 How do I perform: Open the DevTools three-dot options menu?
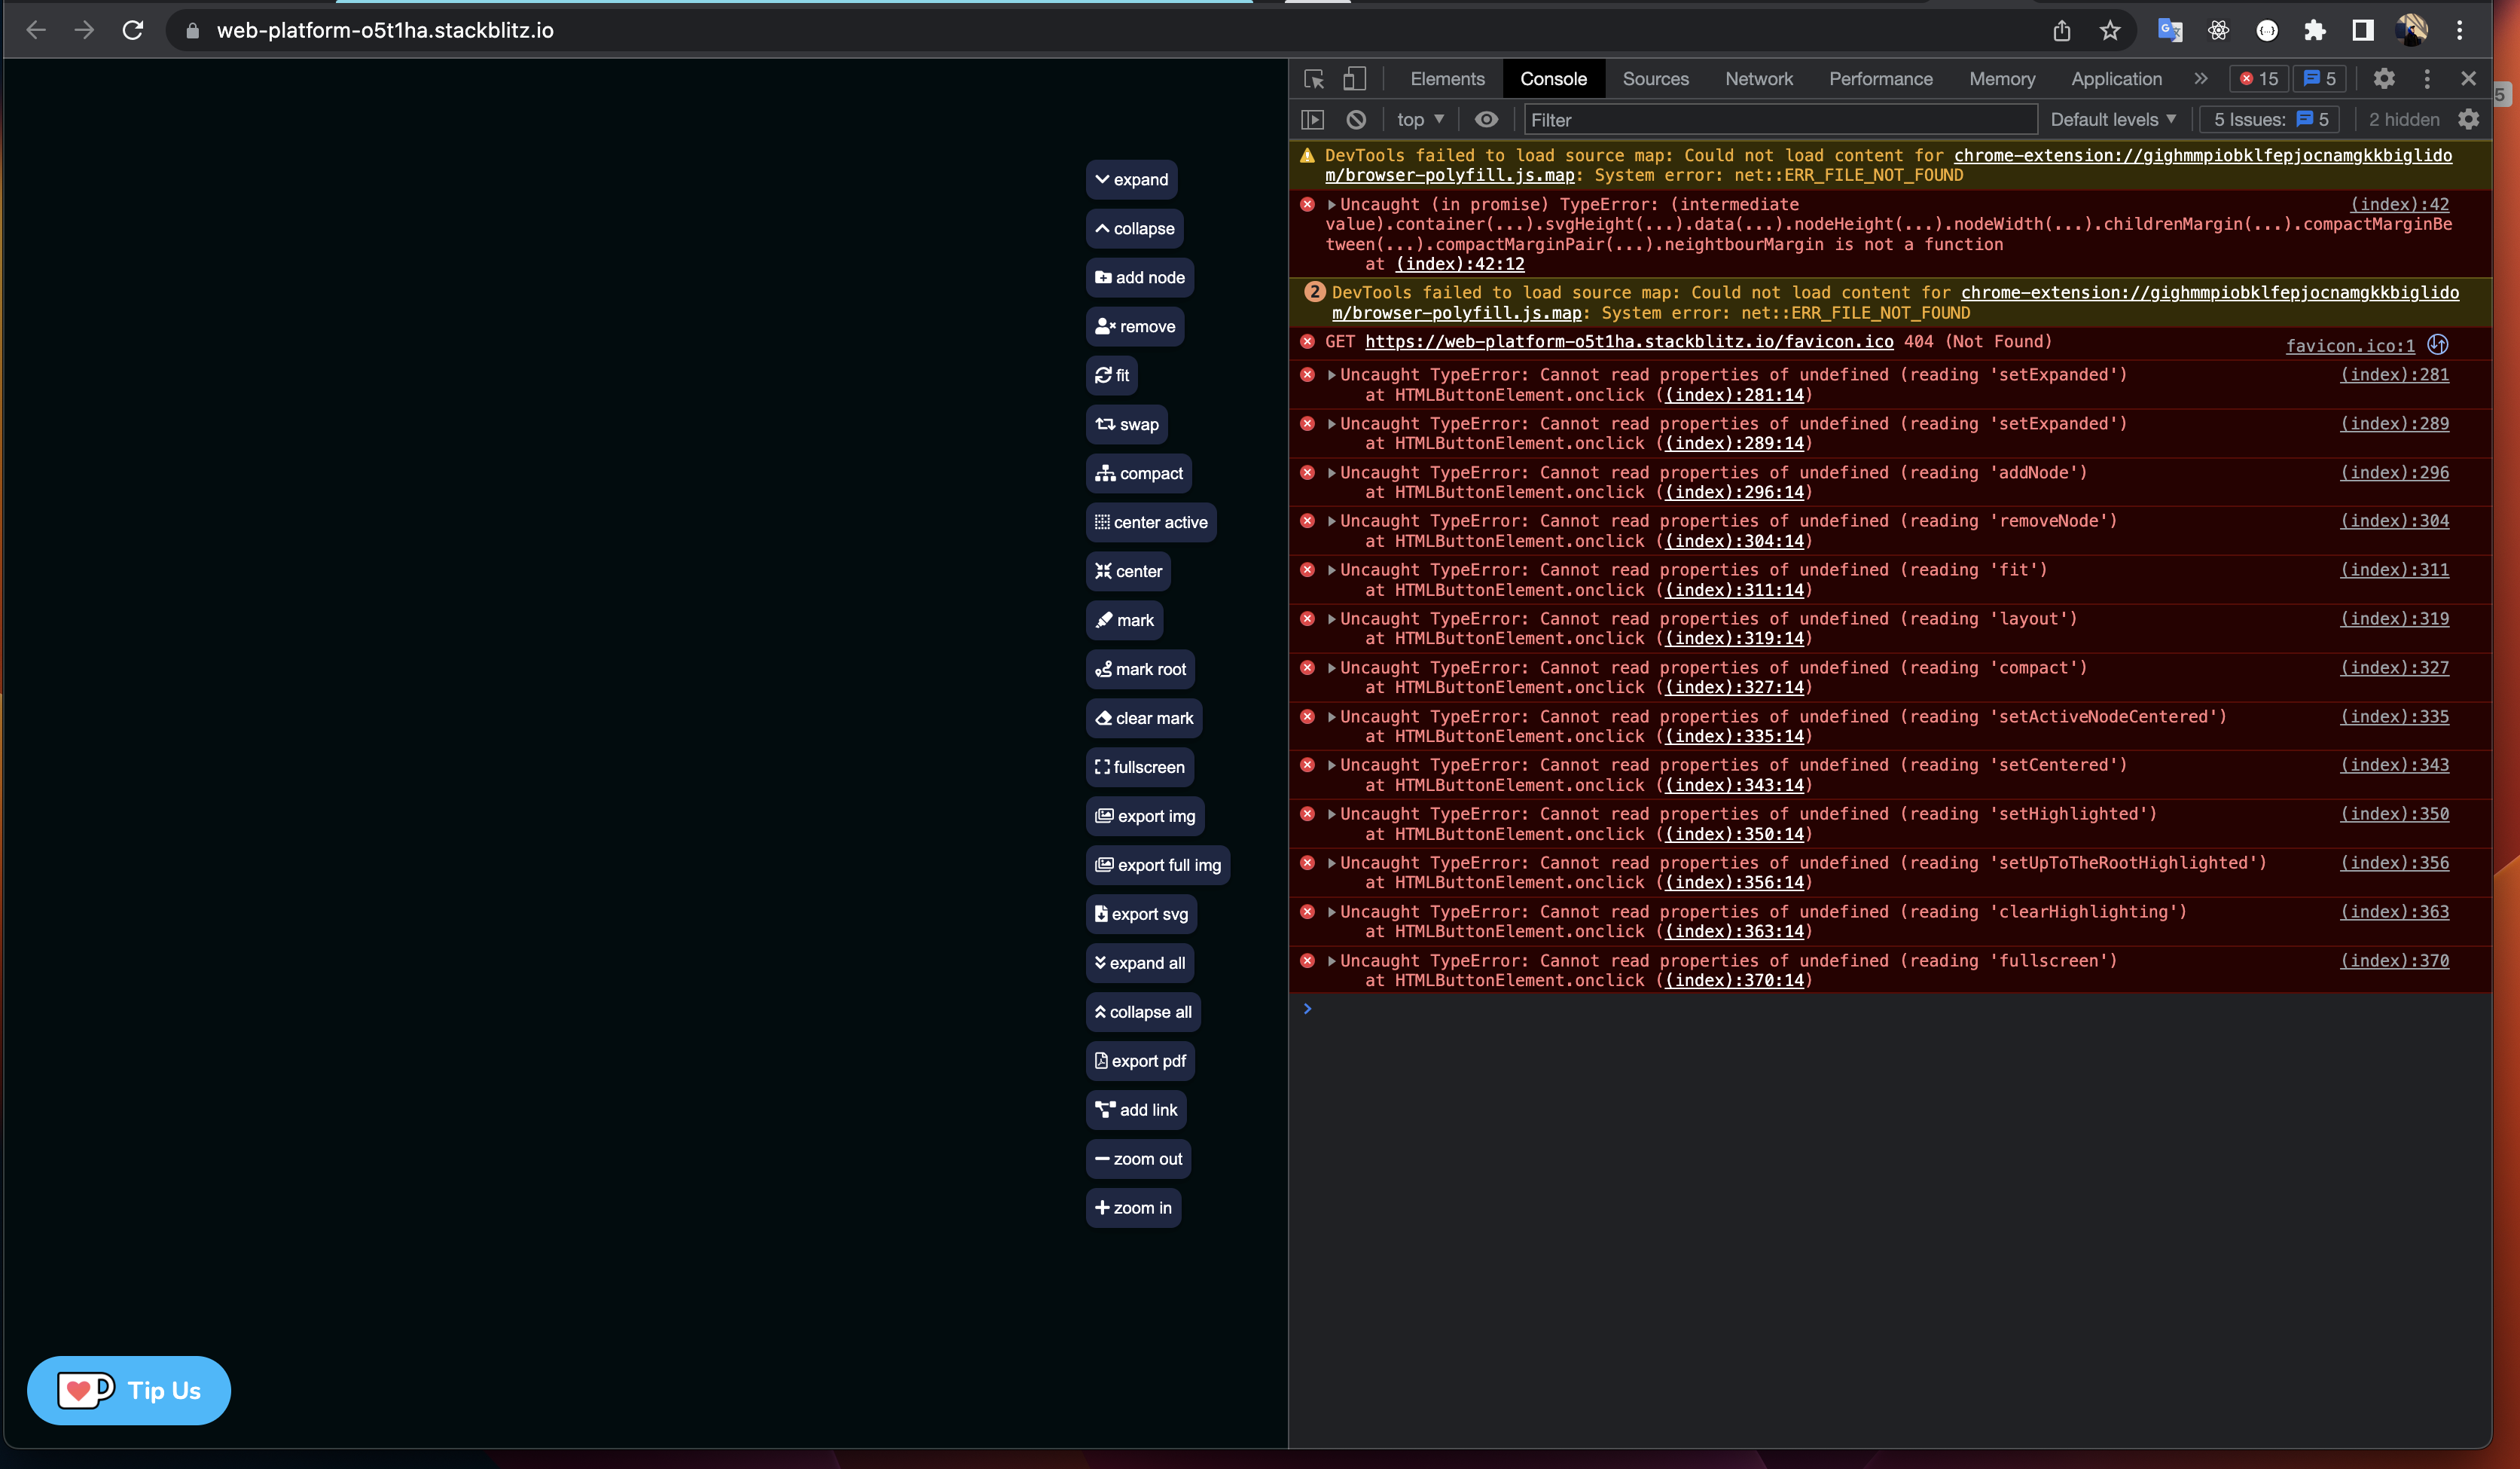coord(2427,79)
